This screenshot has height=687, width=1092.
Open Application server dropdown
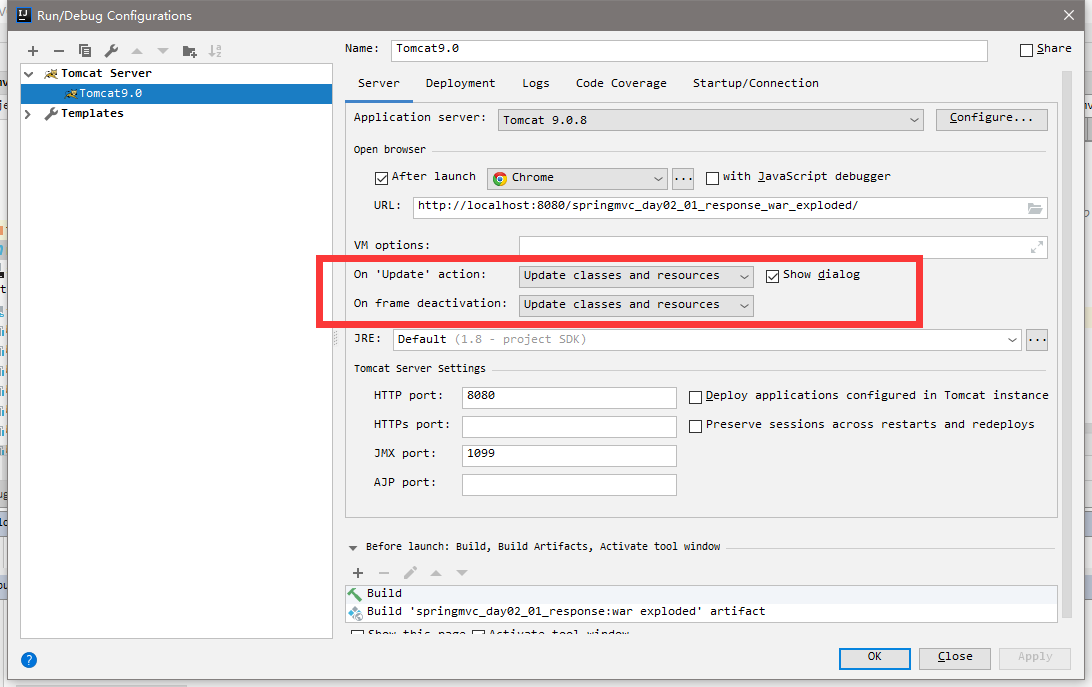point(710,120)
